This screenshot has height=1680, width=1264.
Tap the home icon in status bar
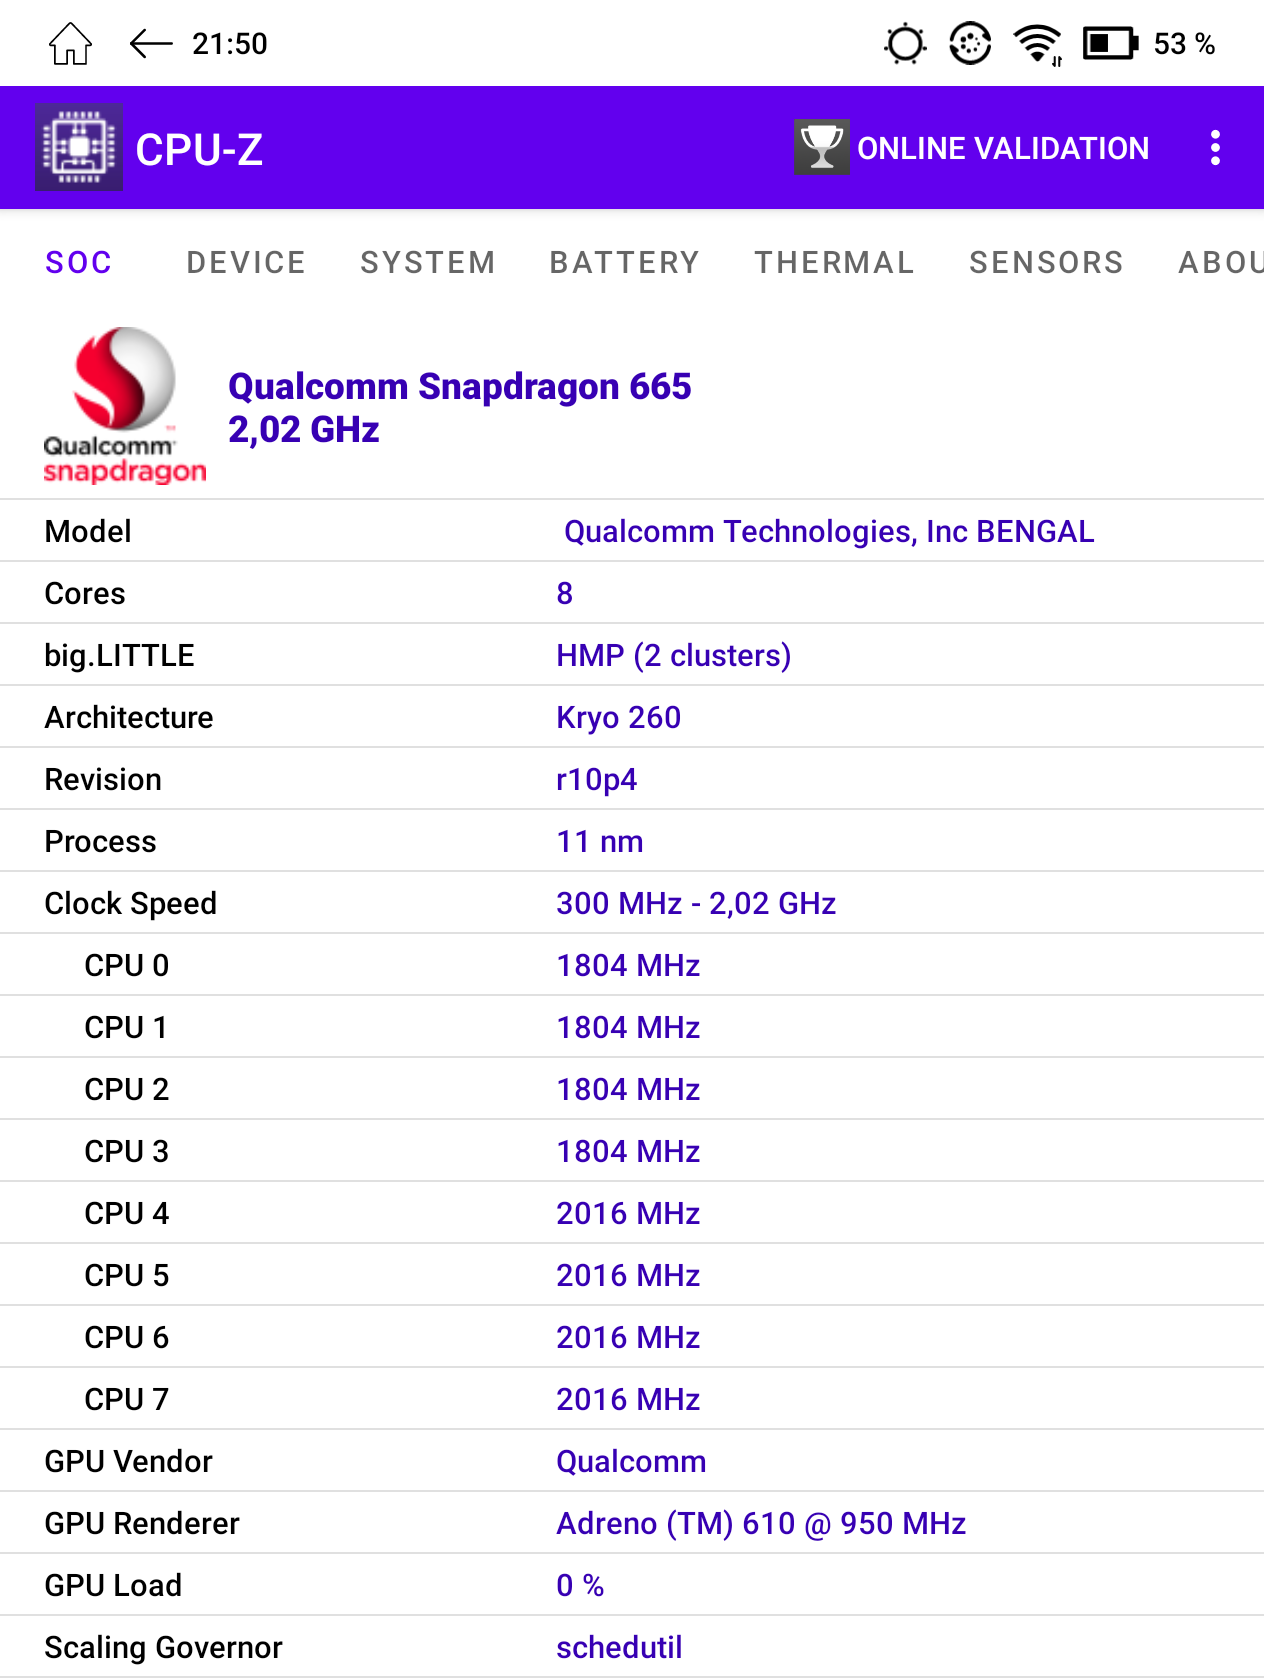coord(70,44)
